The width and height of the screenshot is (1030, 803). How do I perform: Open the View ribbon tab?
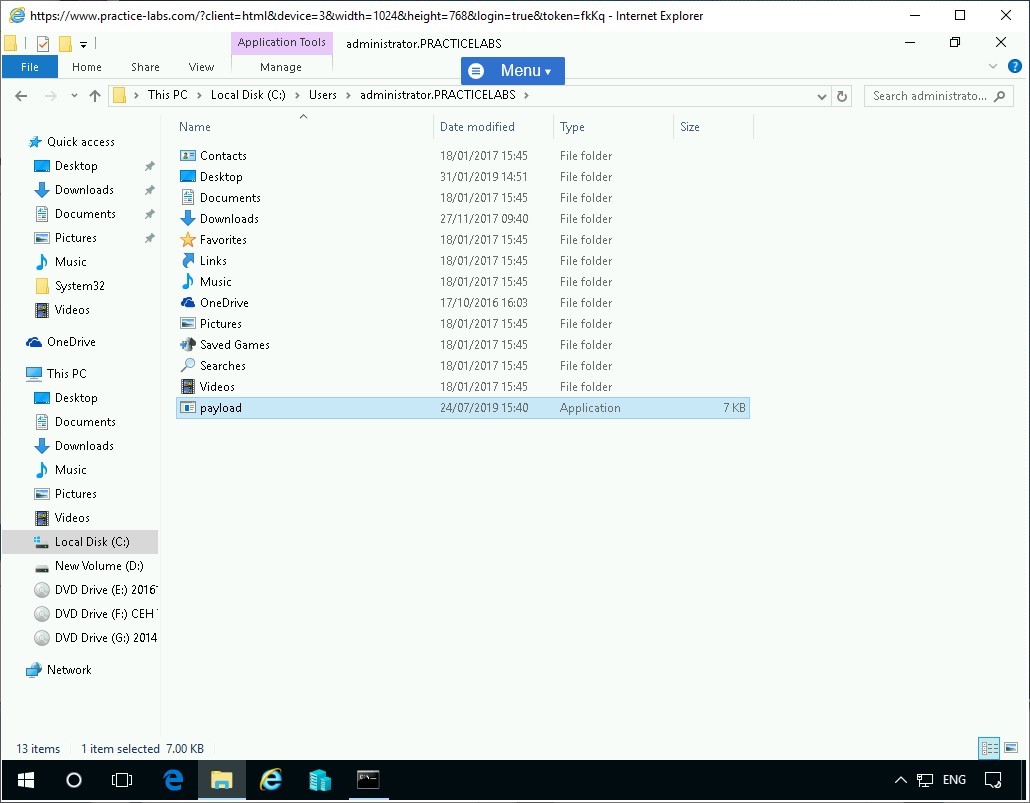[x=201, y=67]
